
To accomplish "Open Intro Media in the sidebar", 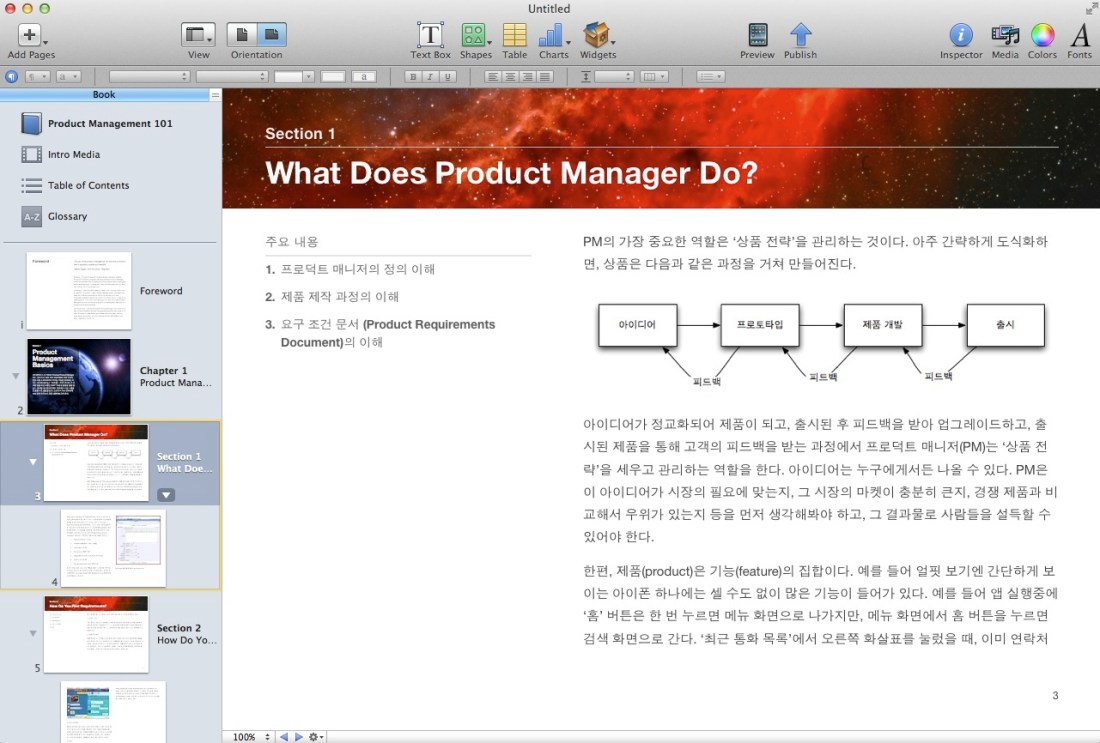I will click(x=74, y=154).
